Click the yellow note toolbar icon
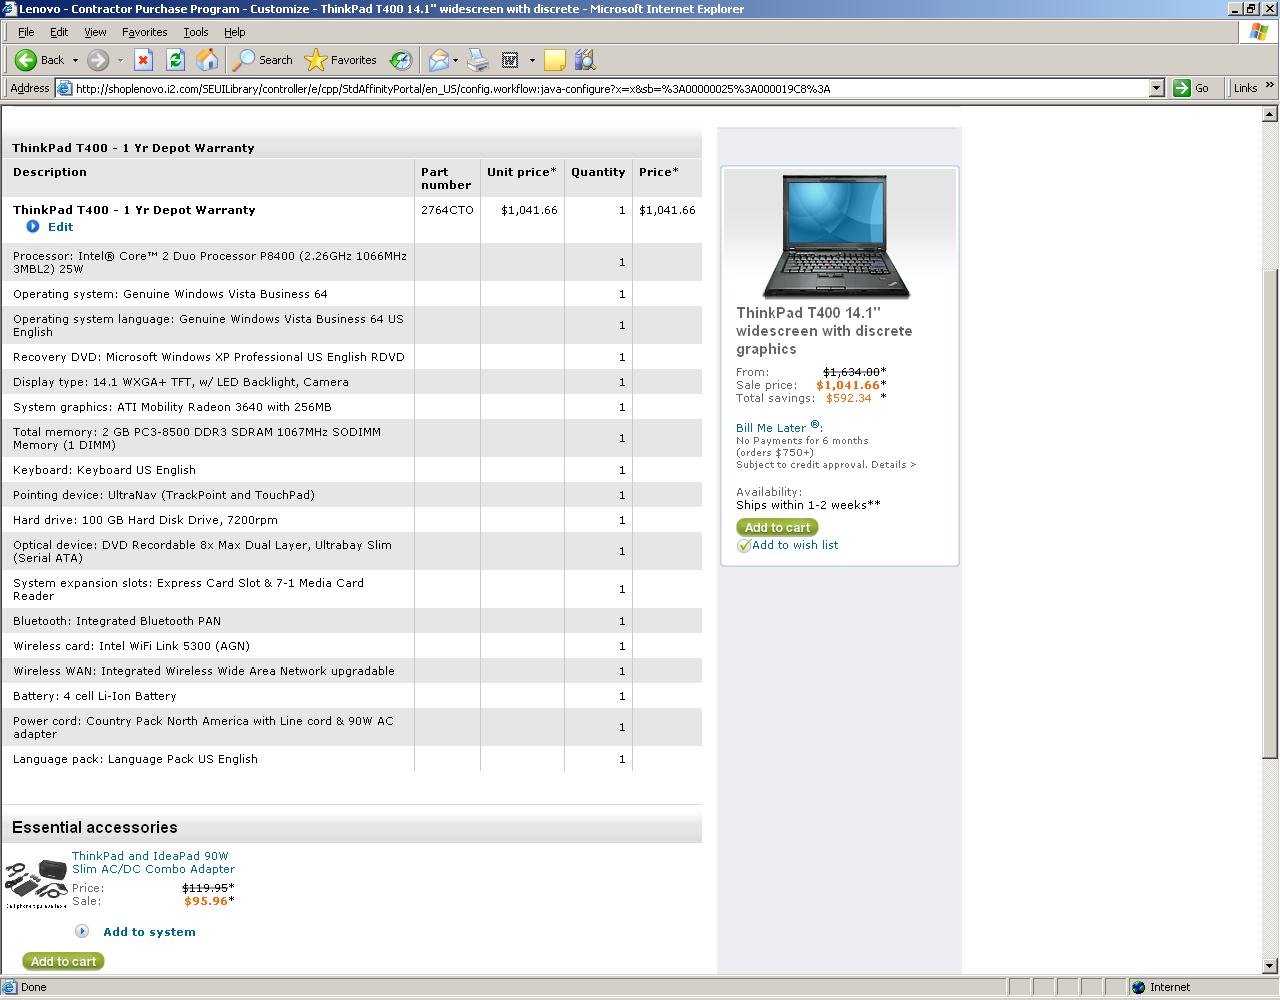The width and height of the screenshot is (1280, 1000). point(555,60)
